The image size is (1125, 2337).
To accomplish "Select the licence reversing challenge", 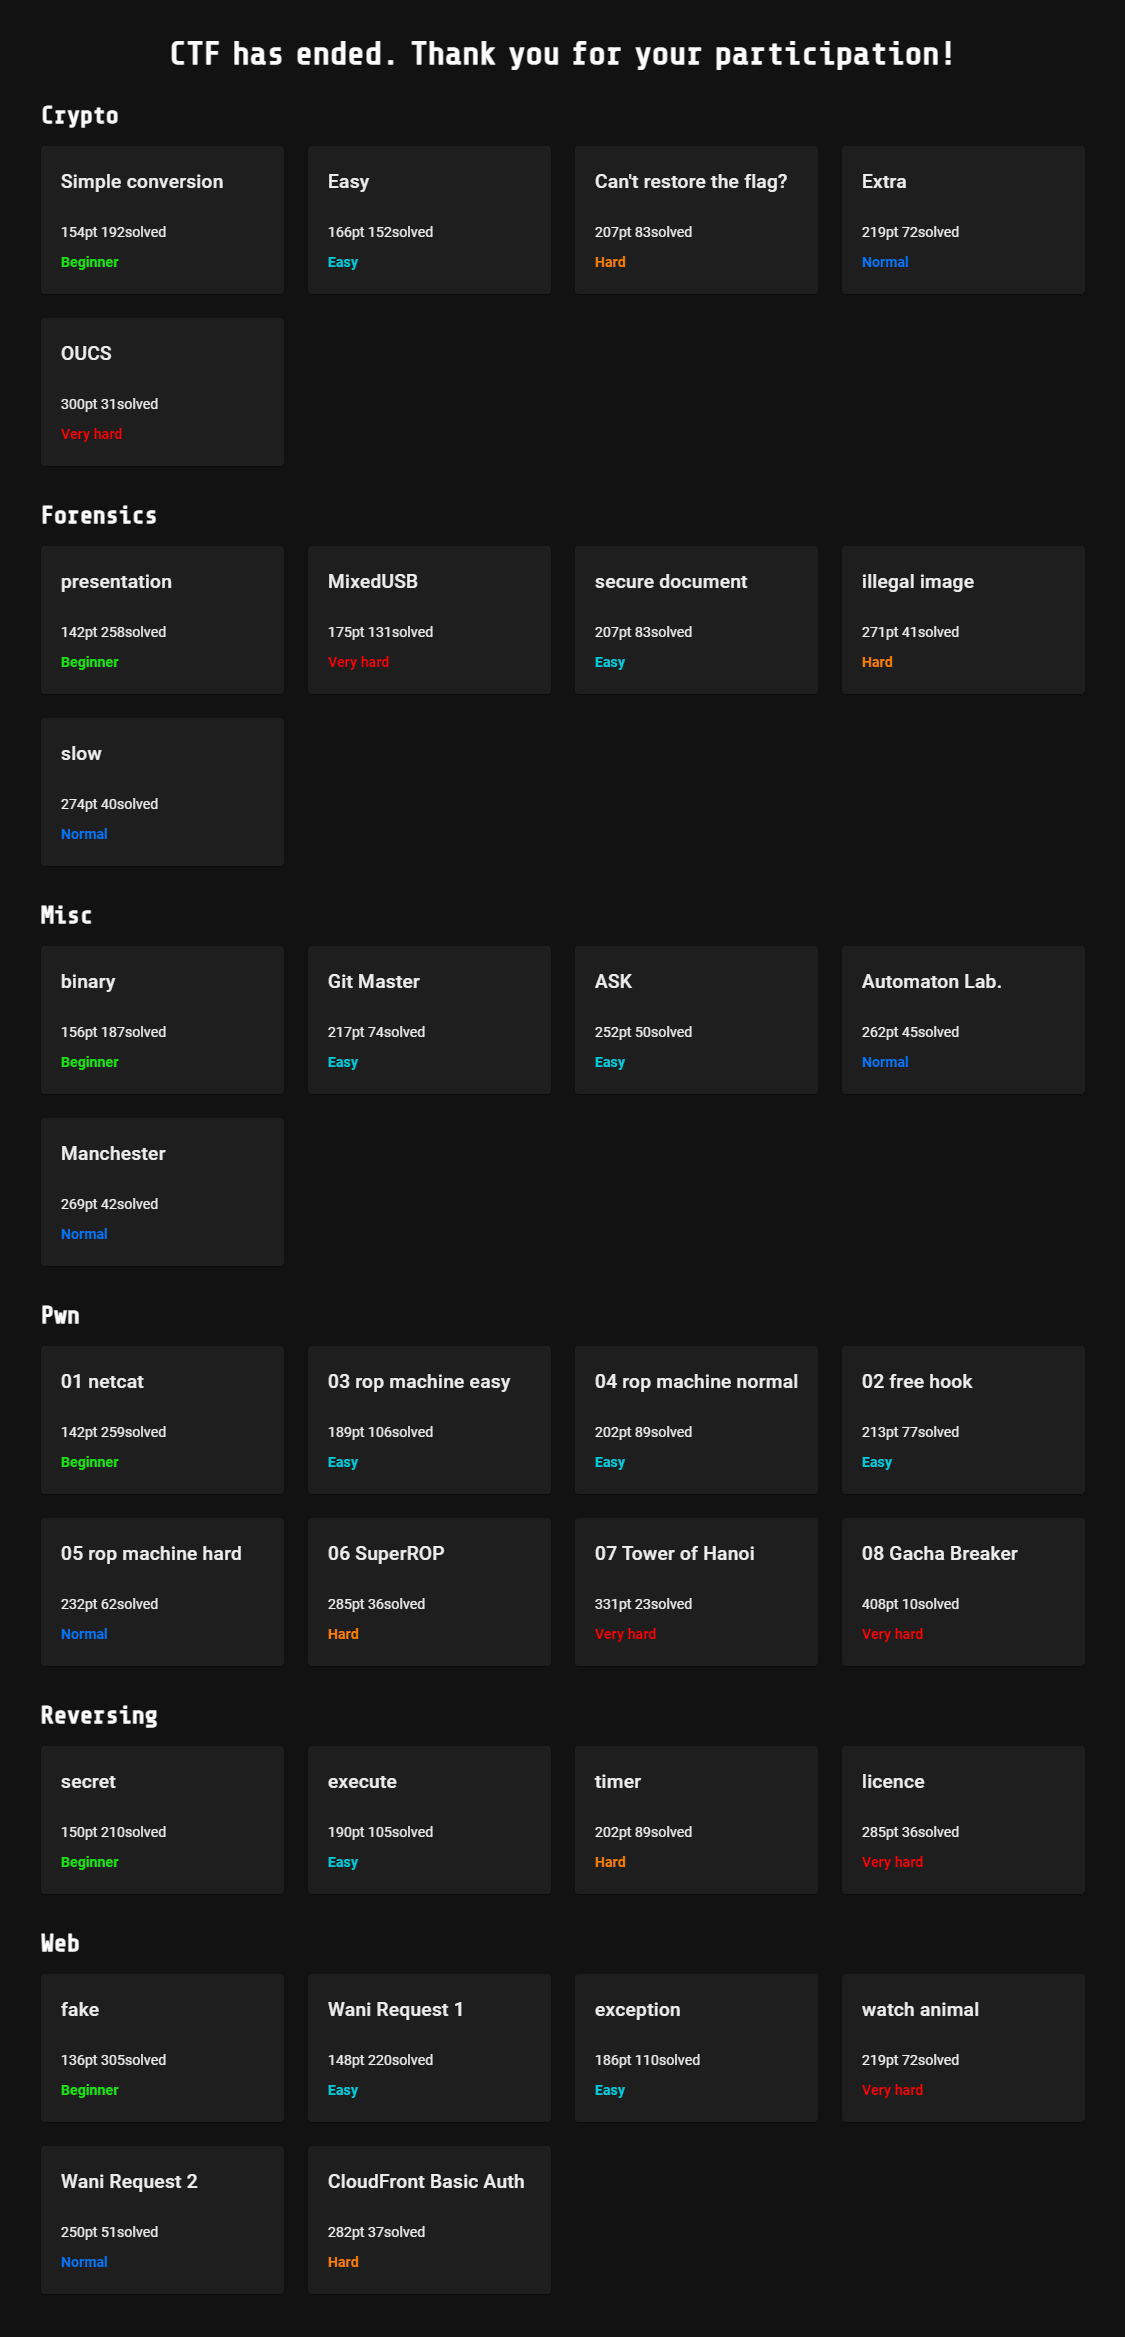I will [963, 1820].
